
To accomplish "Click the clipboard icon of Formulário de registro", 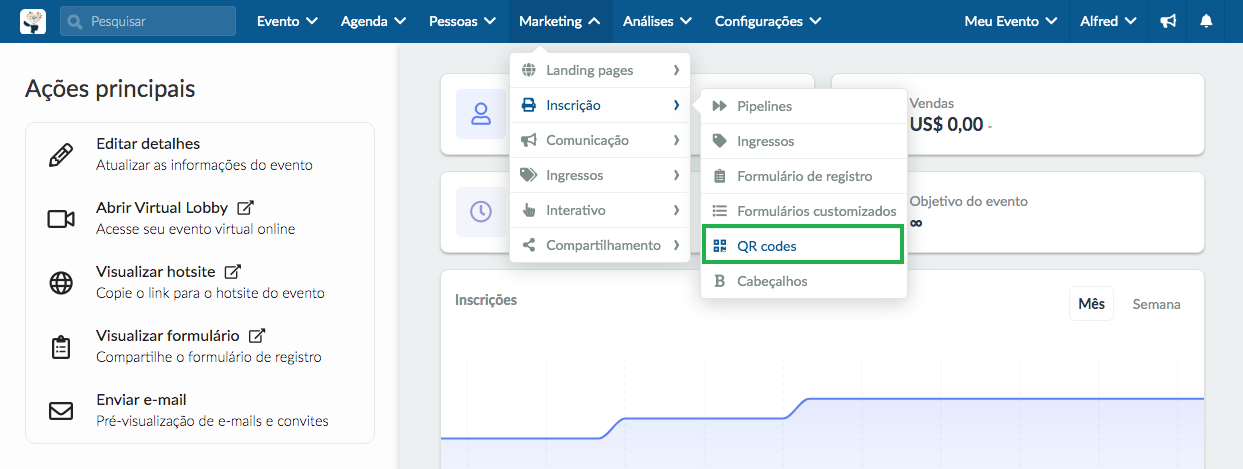I will (719, 176).
